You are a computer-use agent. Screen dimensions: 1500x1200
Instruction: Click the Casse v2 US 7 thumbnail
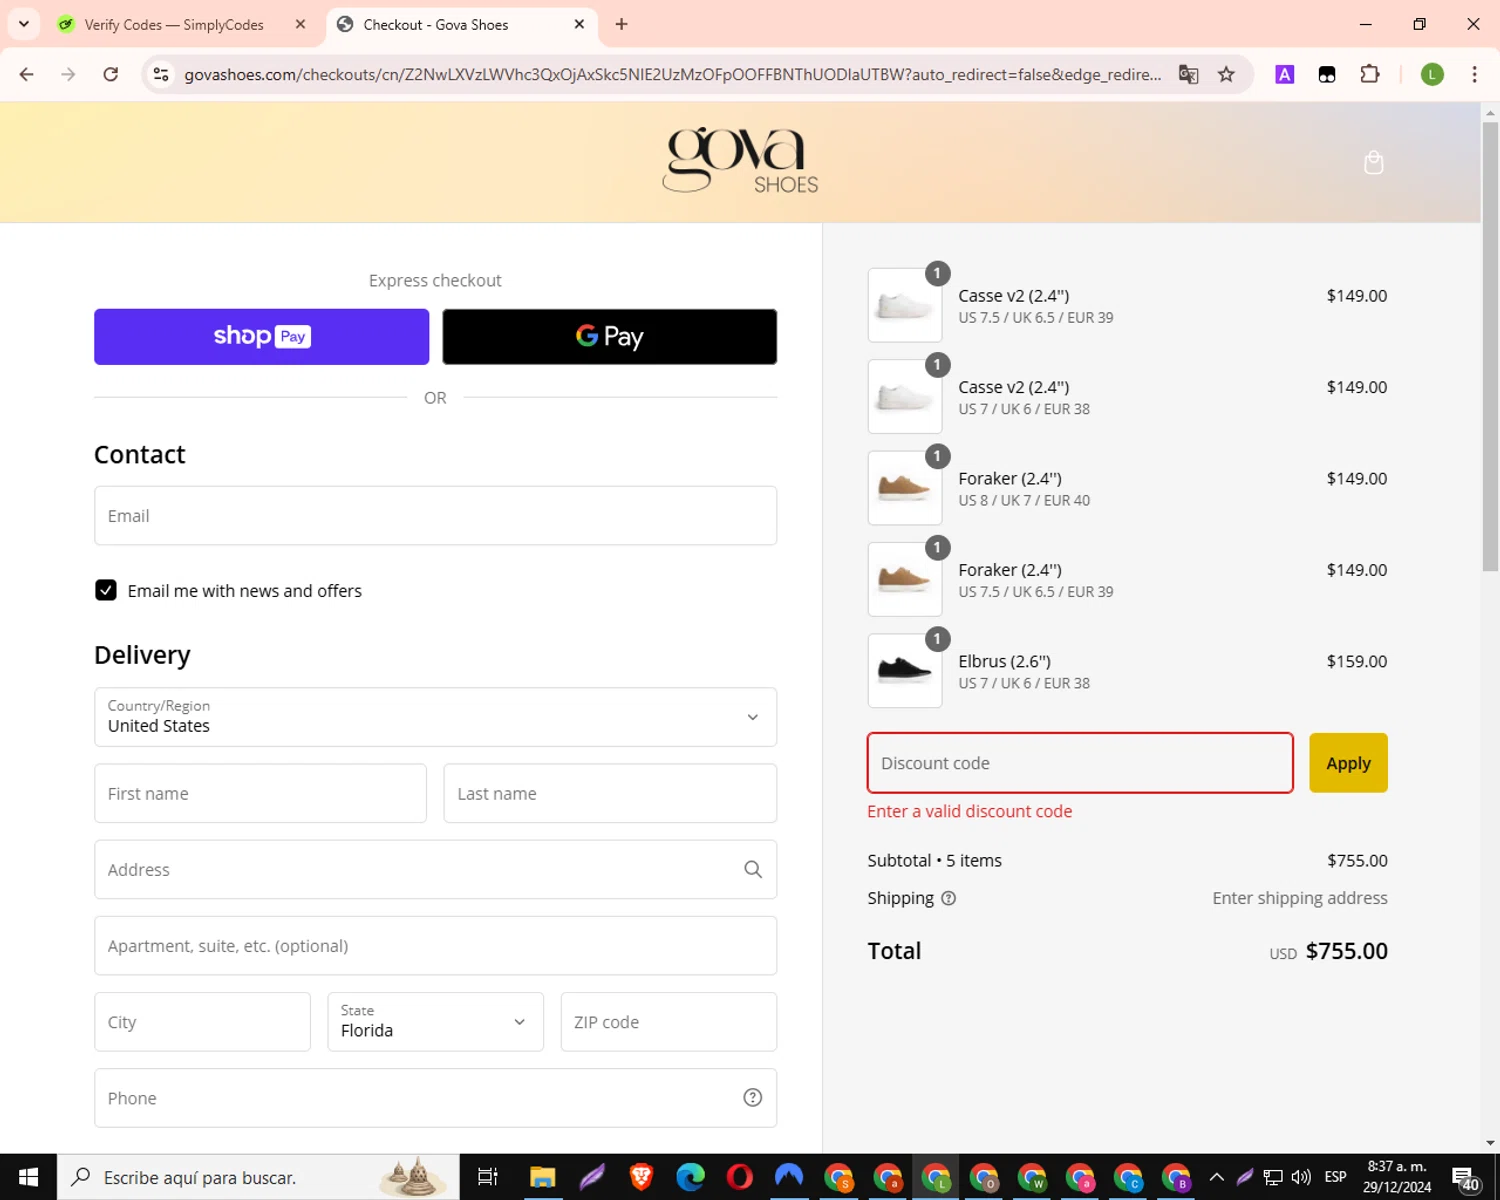[x=905, y=397]
